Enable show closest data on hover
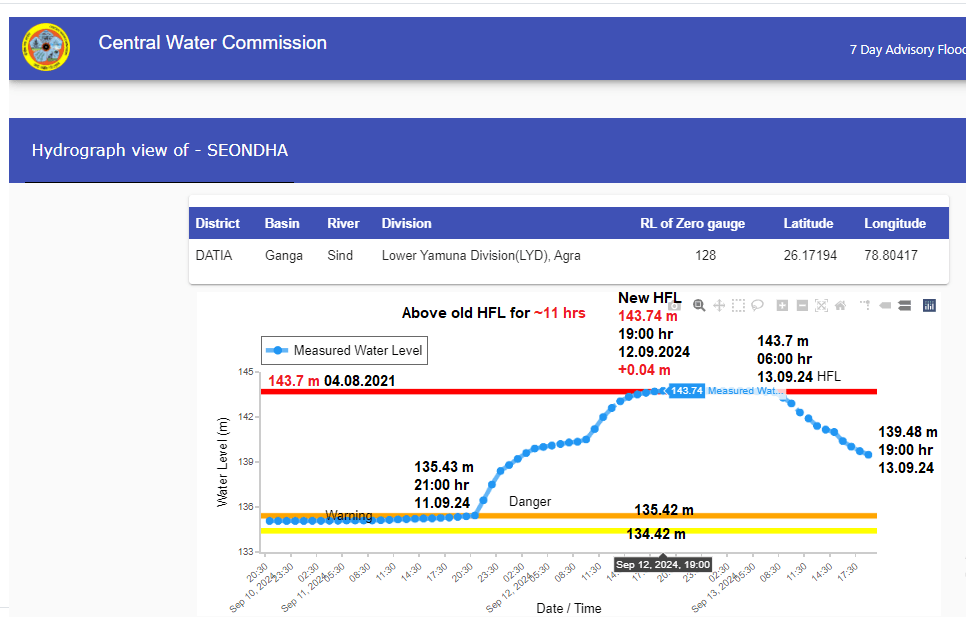 pos(885,305)
